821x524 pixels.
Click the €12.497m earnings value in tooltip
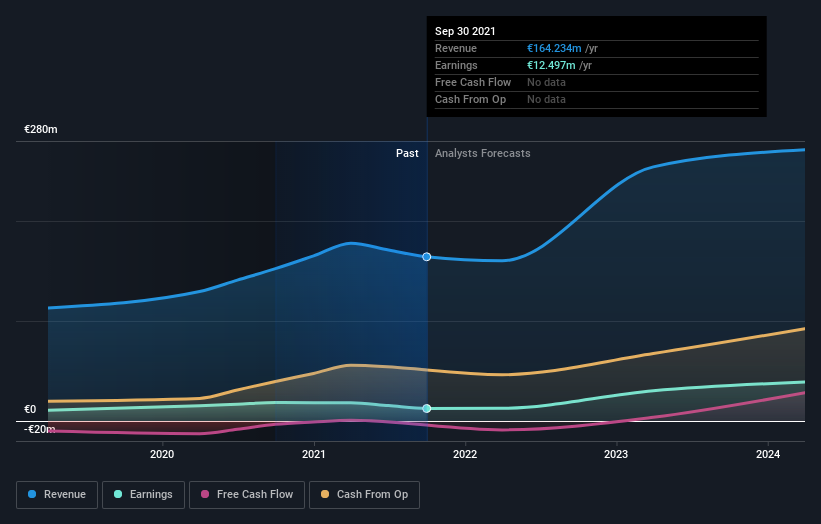click(x=551, y=65)
